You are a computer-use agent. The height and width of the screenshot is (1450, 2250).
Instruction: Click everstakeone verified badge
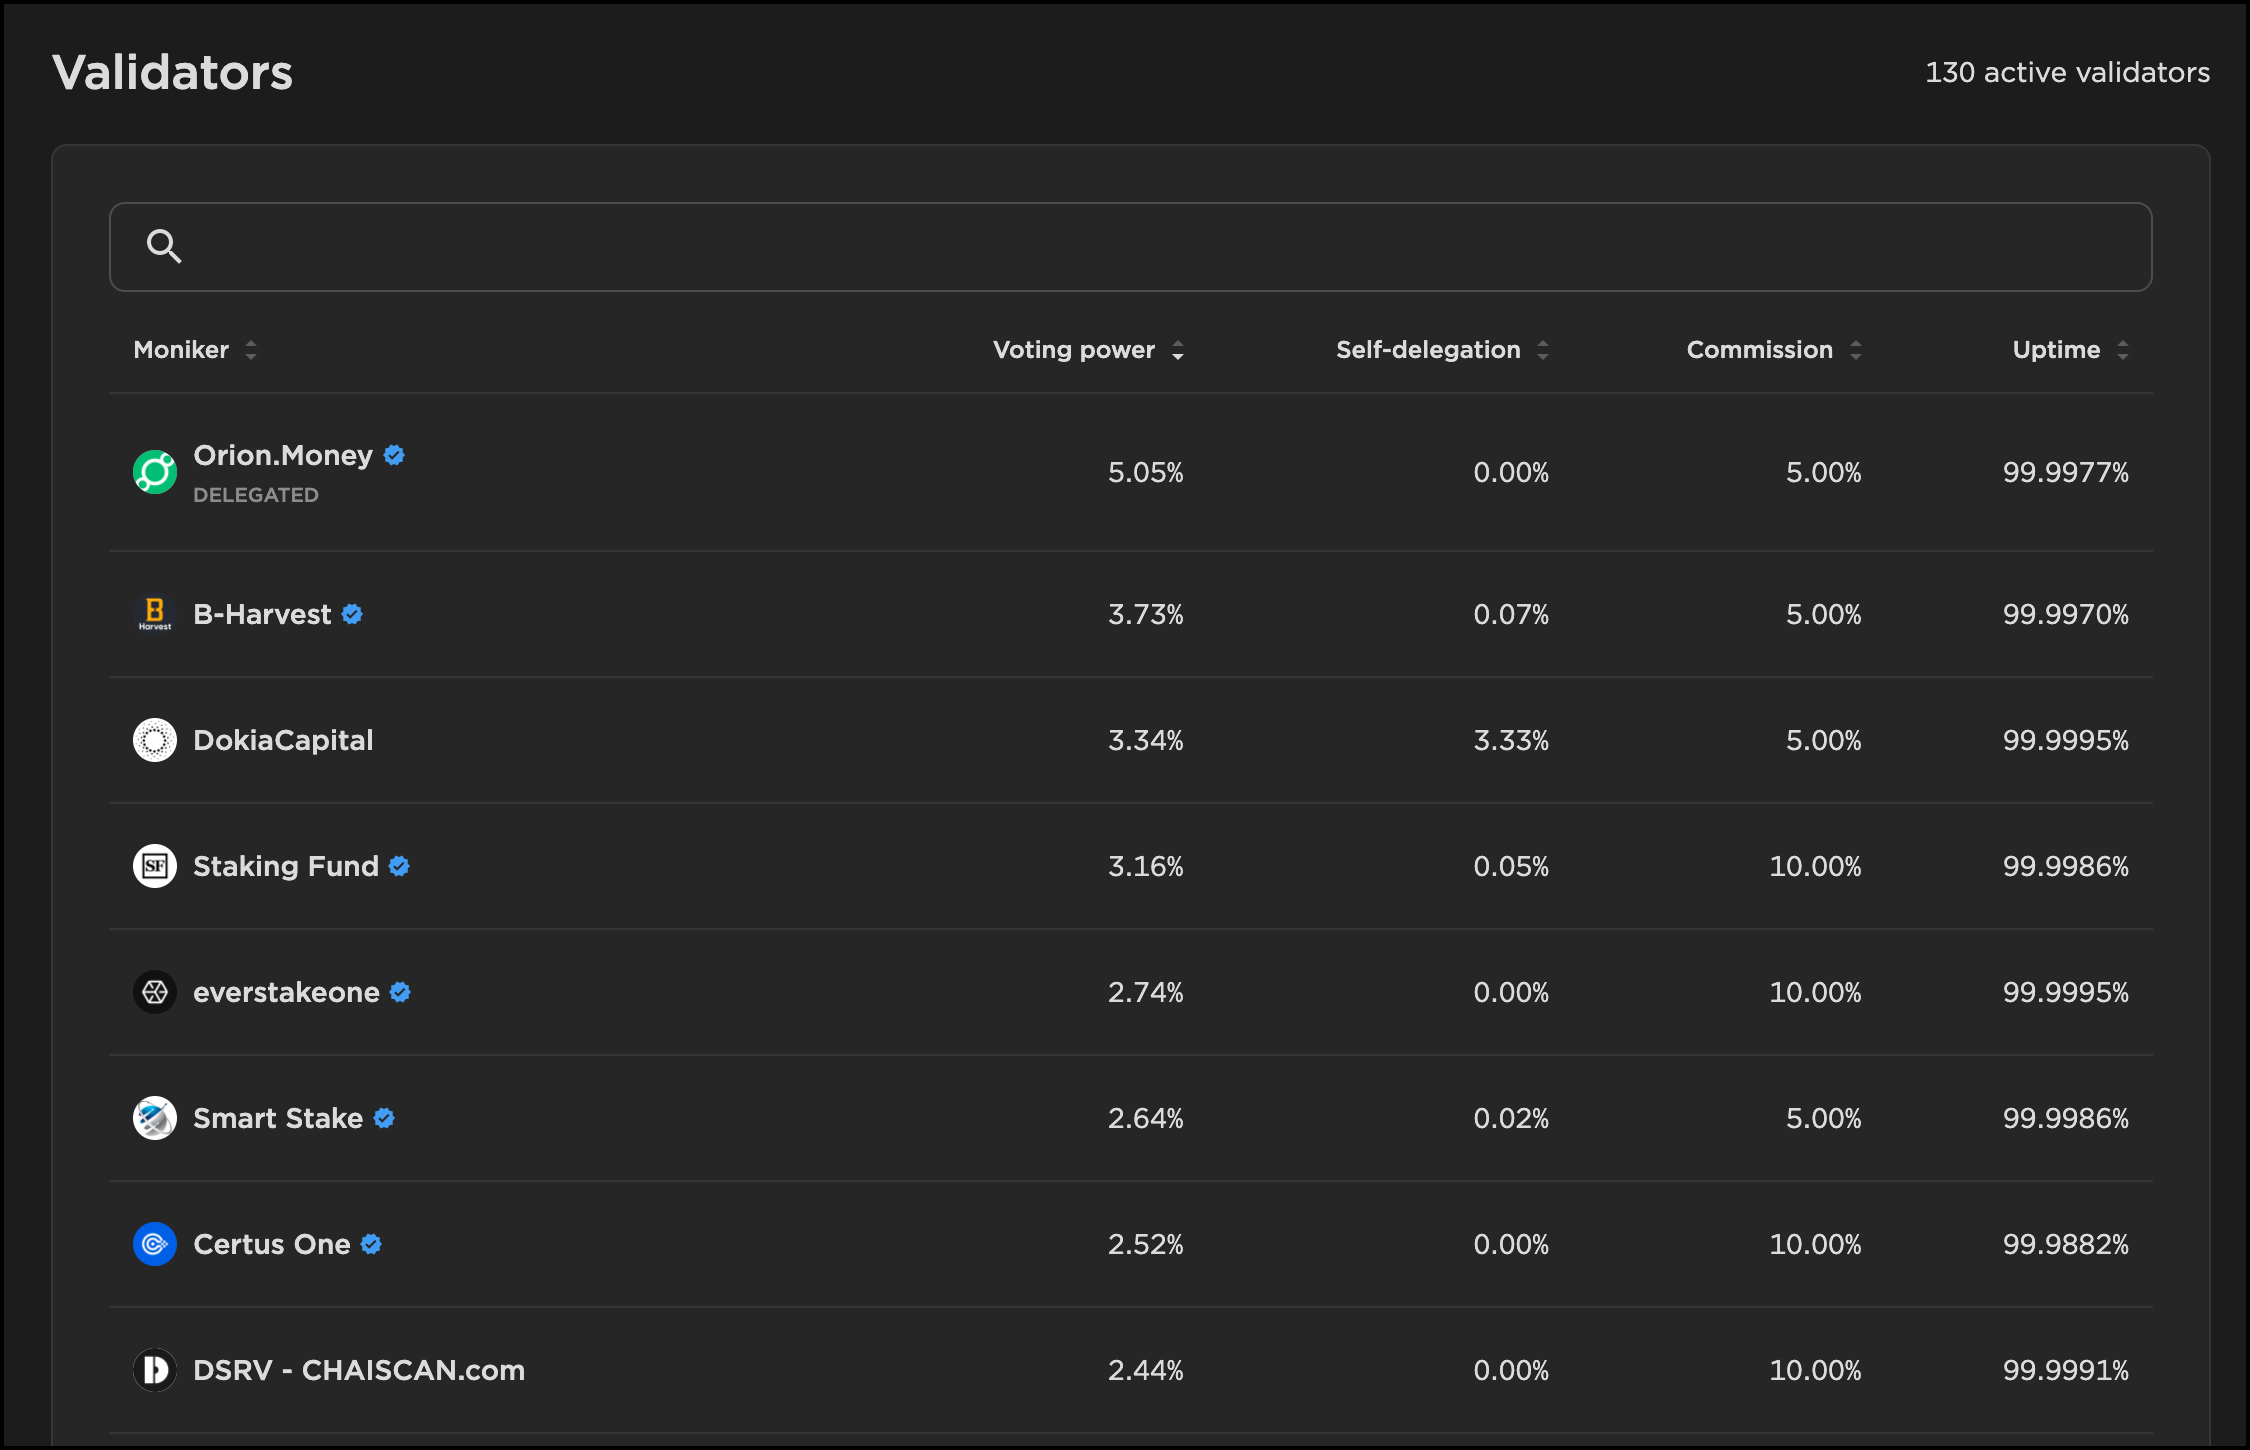click(x=400, y=992)
